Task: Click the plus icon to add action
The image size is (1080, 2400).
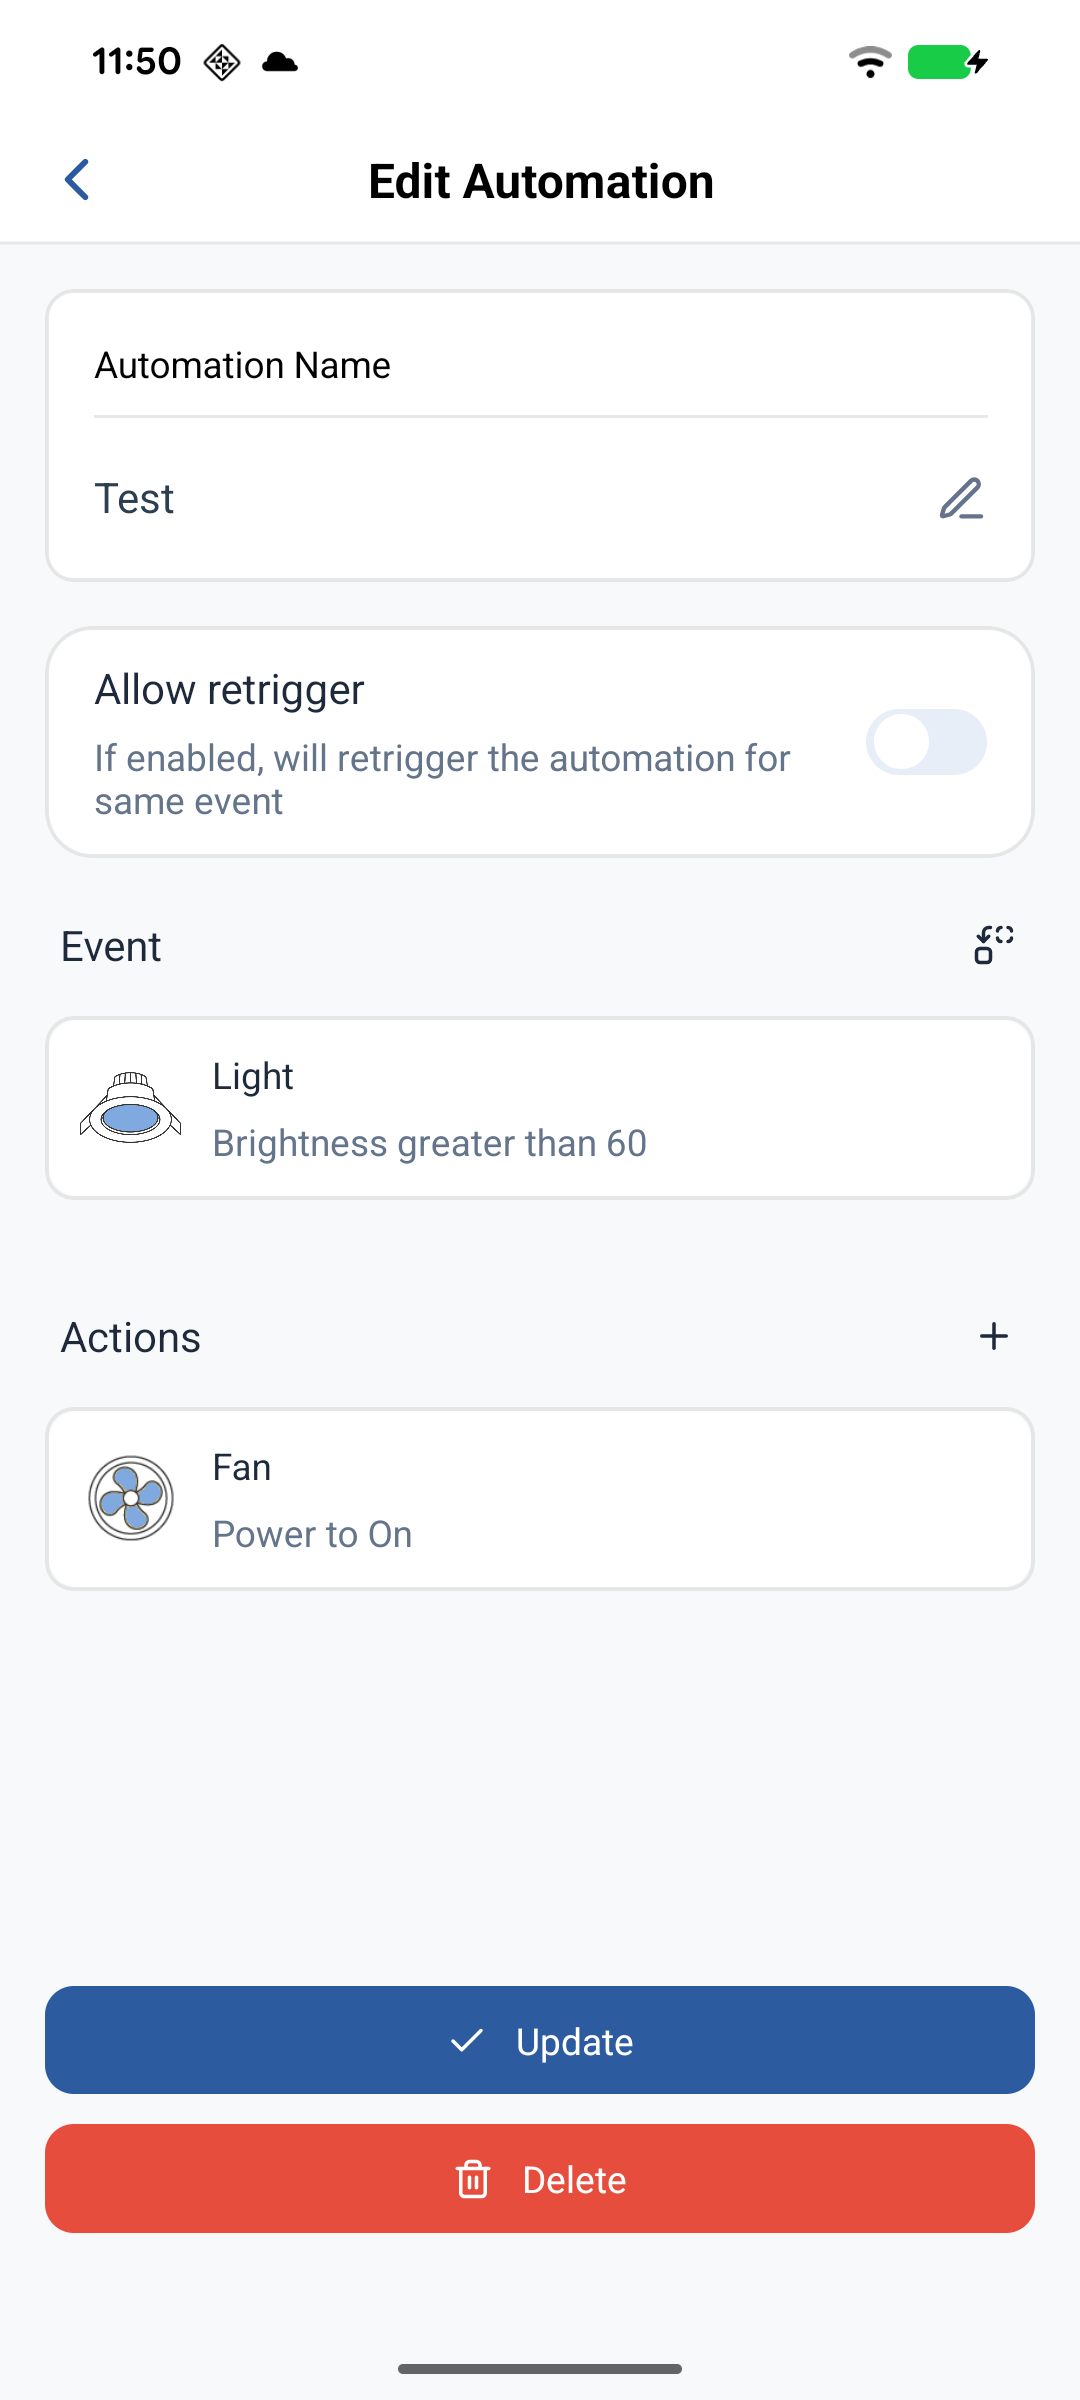Action: click(x=994, y=1336)
